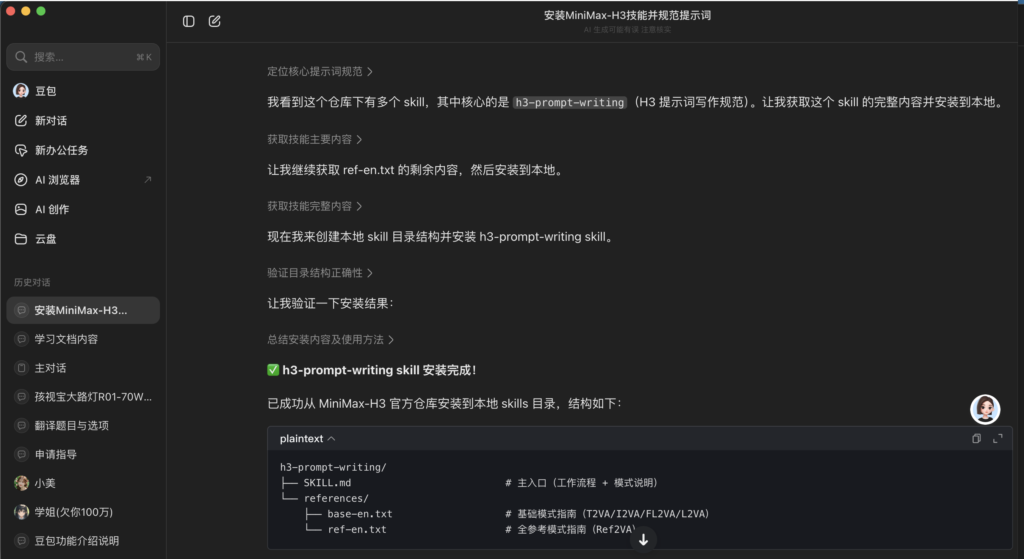Jump to bottom with down-arrow button
This screenshot has height=559, width=1024.
(643, 539)
